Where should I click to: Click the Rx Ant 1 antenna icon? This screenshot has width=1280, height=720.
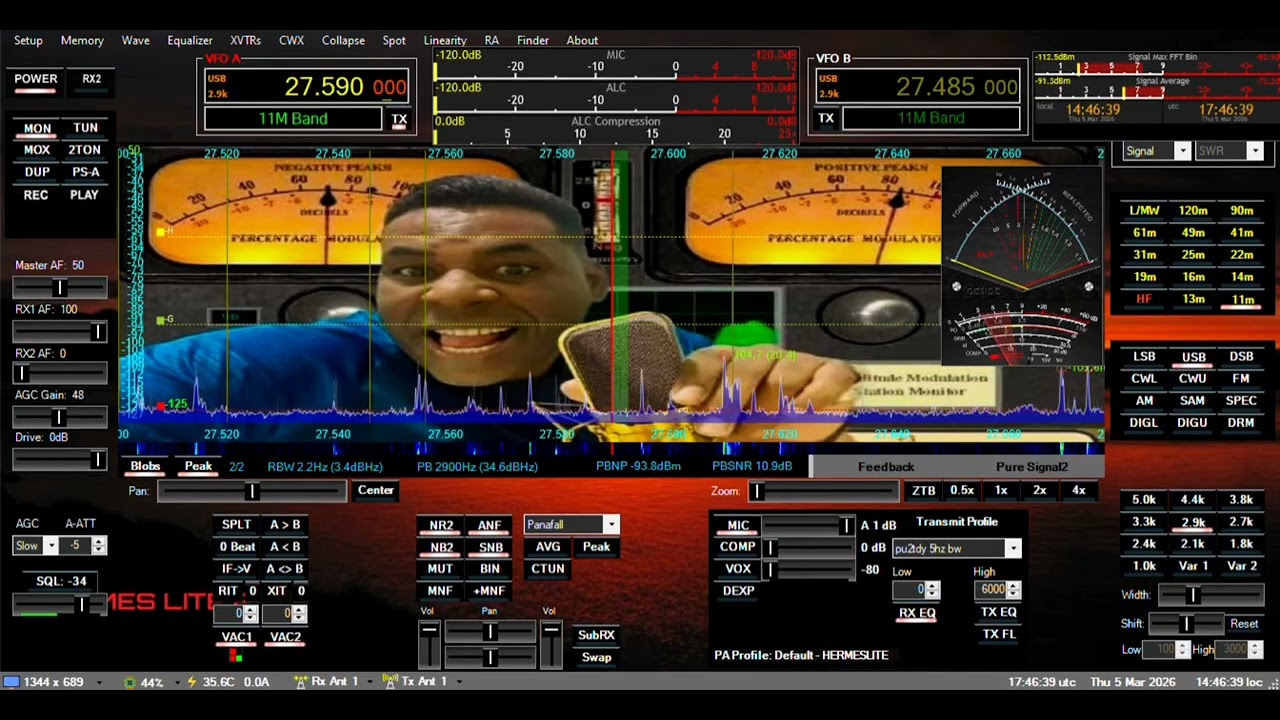(x=300, y=682)
